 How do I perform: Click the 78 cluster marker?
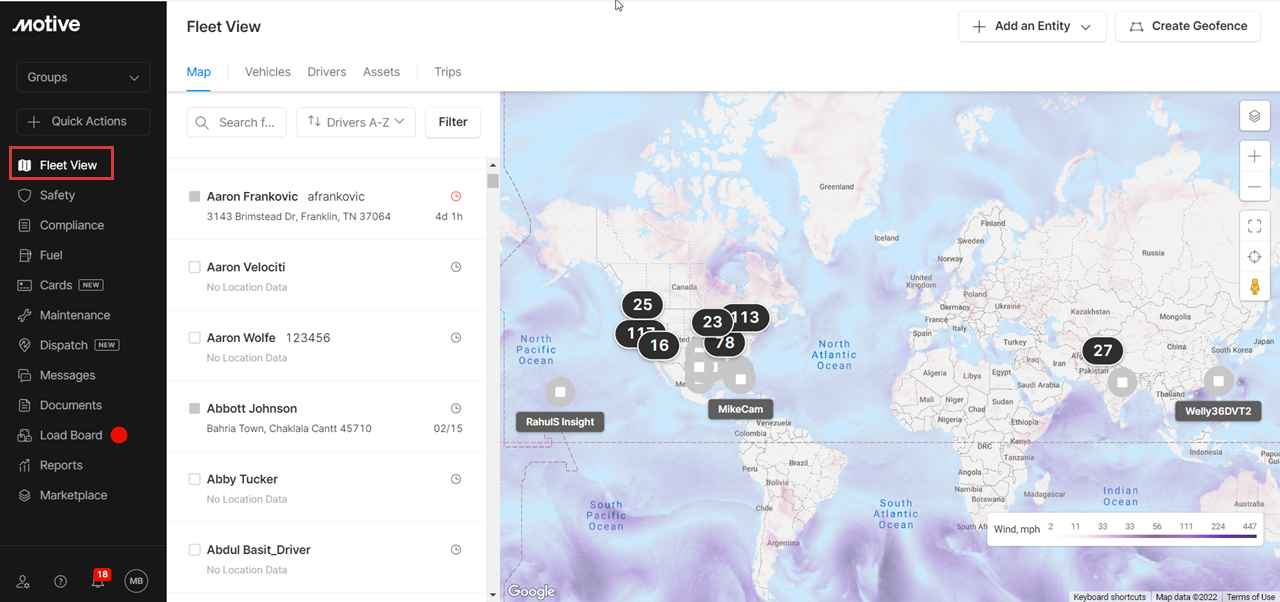pyautogui.click(x=726, y=343)
